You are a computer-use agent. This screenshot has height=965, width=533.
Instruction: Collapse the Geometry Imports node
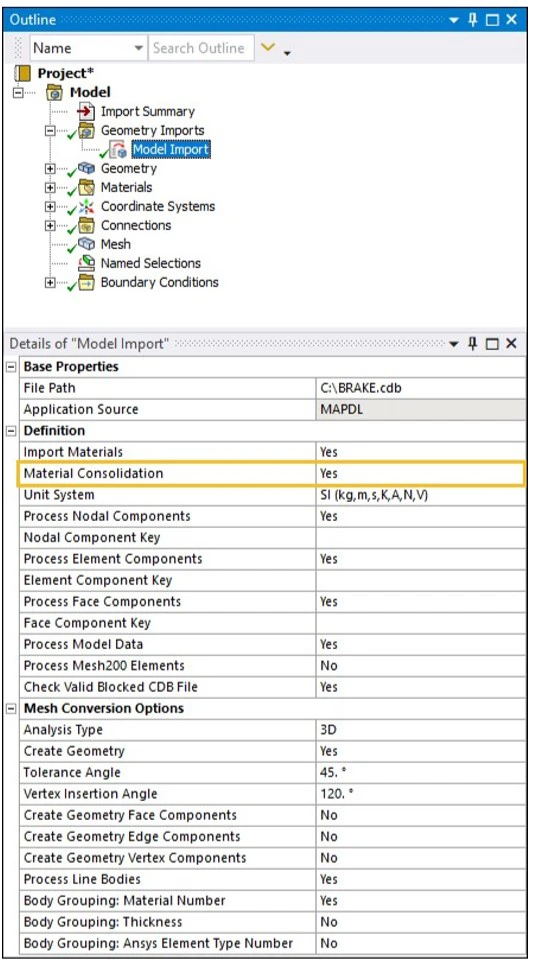[50, 130]
